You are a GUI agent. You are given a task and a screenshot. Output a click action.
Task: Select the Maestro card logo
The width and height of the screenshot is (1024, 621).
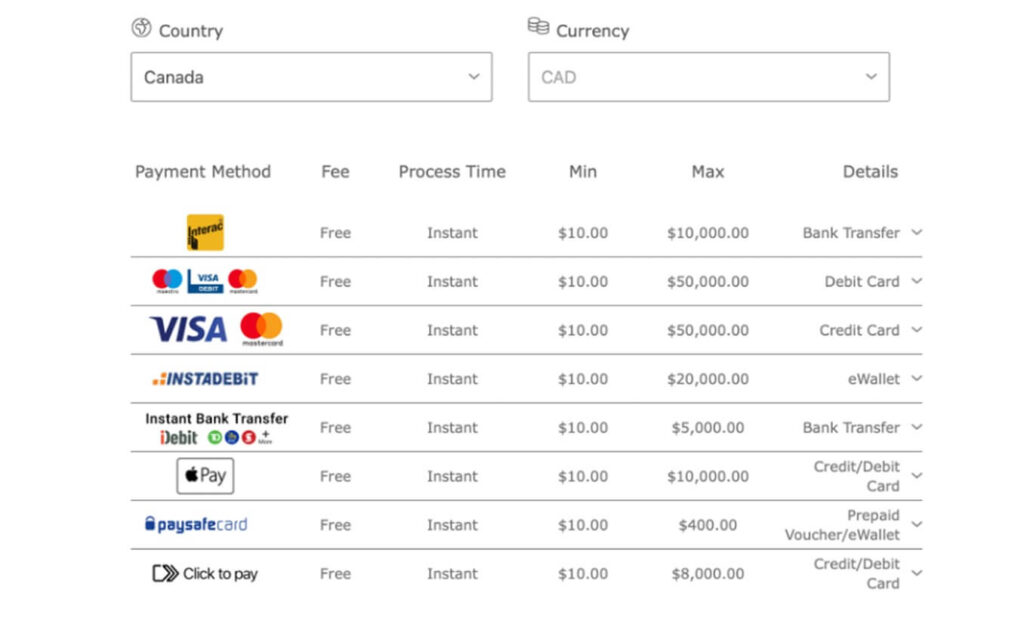[x=167, y=281]
